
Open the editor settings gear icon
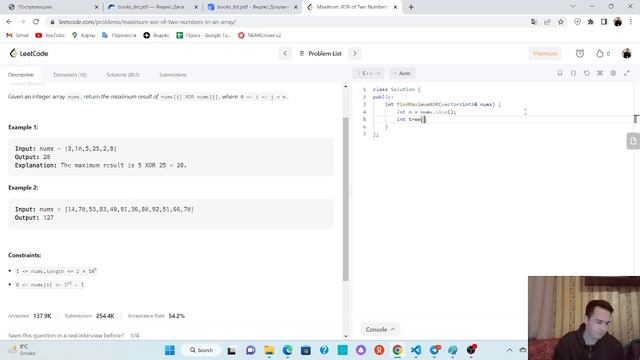[613, 73]
